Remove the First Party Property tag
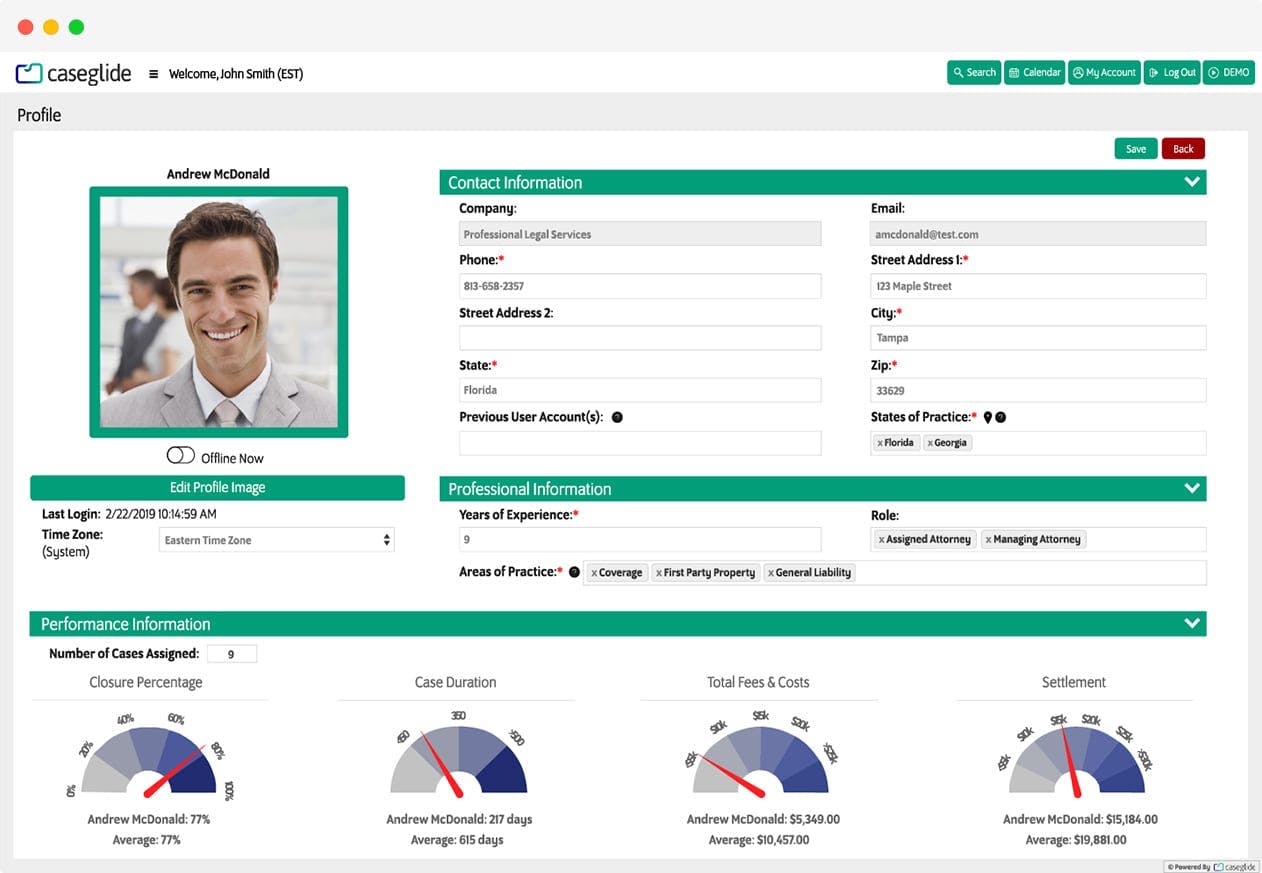1262x873 pixels. [x=658, y=573]
